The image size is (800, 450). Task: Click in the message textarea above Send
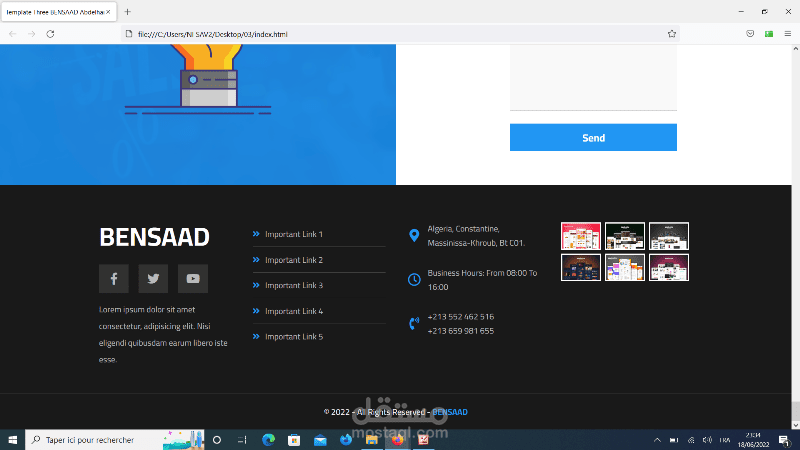coord(593,77)
